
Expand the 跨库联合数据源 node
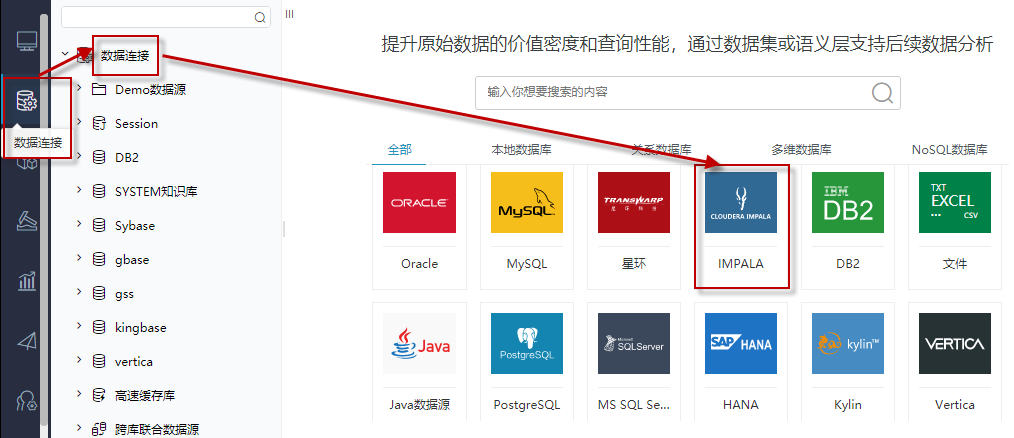click(79, 427)
